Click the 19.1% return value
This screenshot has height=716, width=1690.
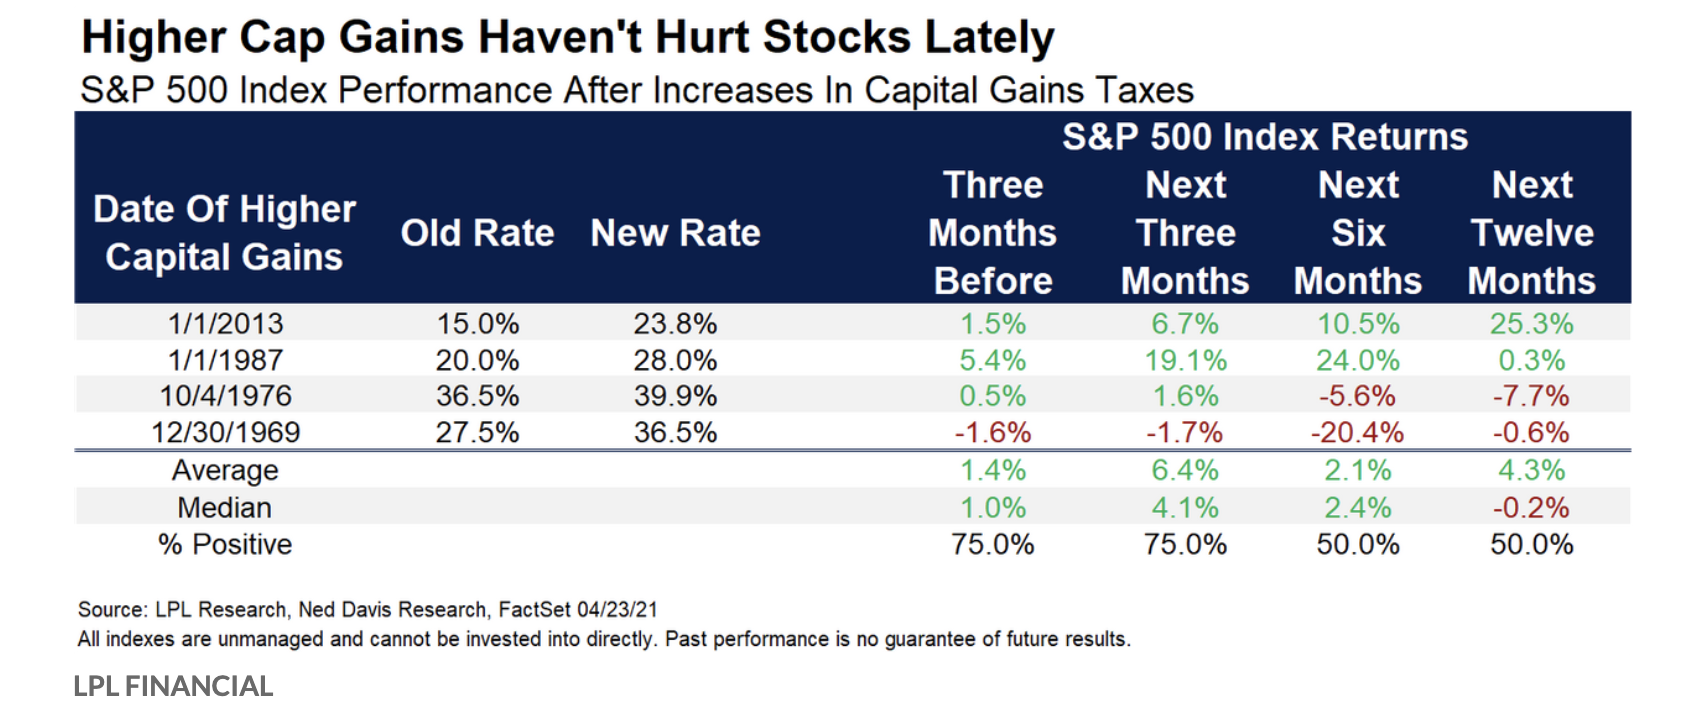(1185, 360)
